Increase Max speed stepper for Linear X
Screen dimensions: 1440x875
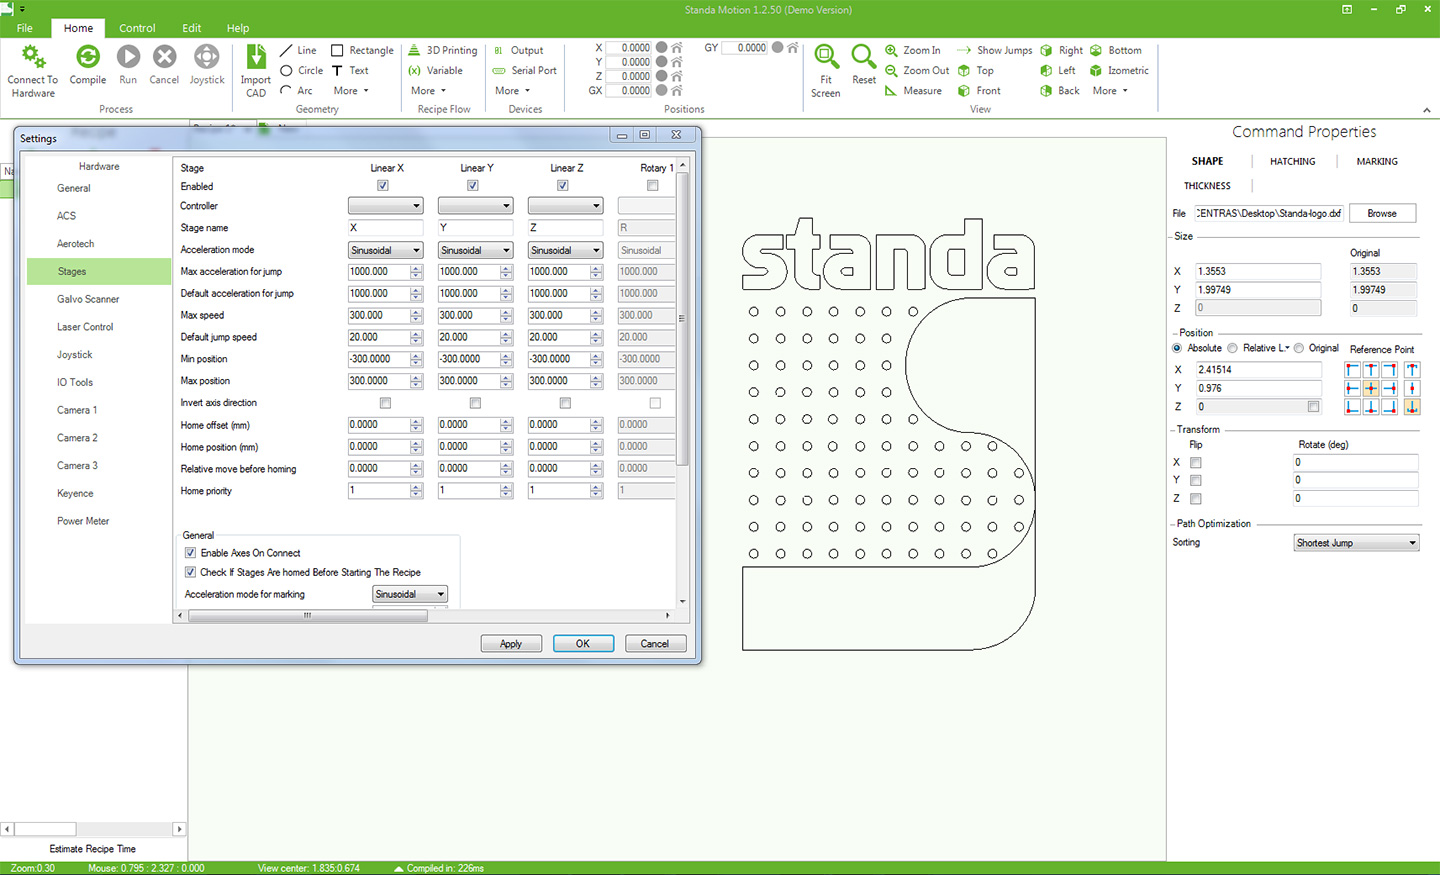pos(416,312)
